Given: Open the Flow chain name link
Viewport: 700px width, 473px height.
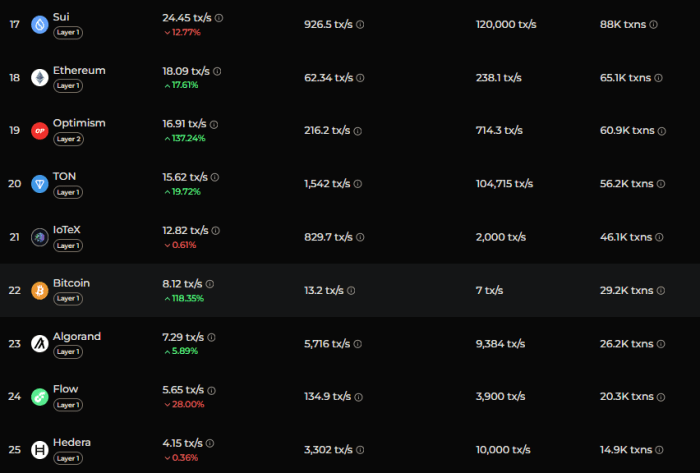Looking at the screenshot, I should click(65, 389).
